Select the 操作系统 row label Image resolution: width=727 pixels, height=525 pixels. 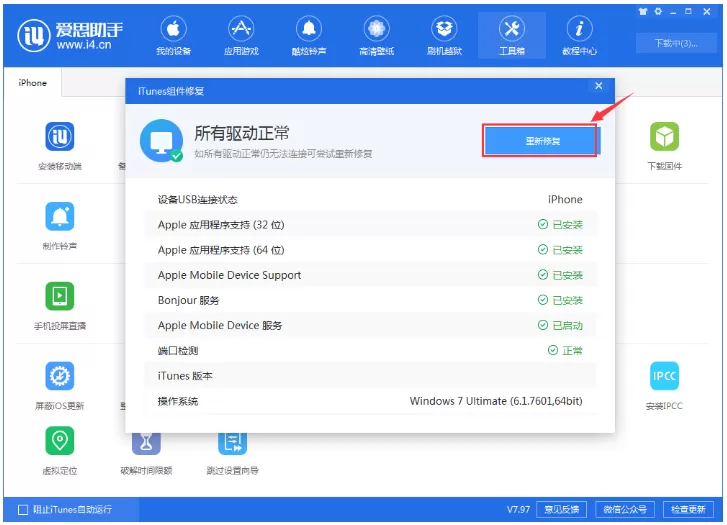(178, 401)
